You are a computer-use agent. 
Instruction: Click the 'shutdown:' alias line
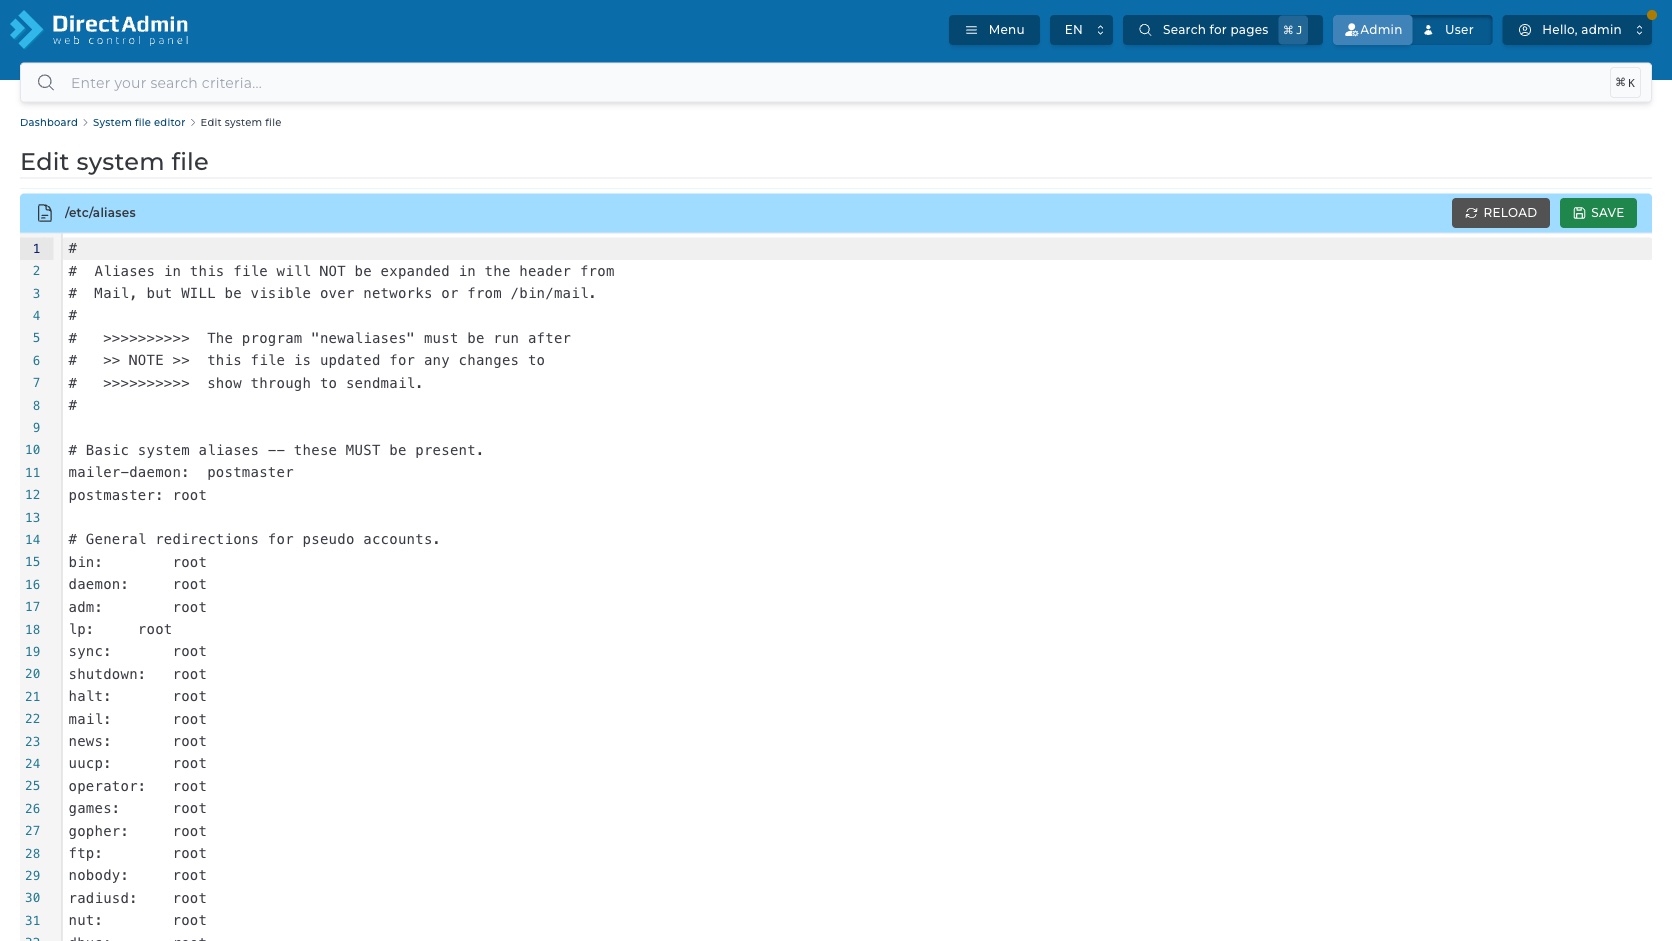click(x=137, y=674)
